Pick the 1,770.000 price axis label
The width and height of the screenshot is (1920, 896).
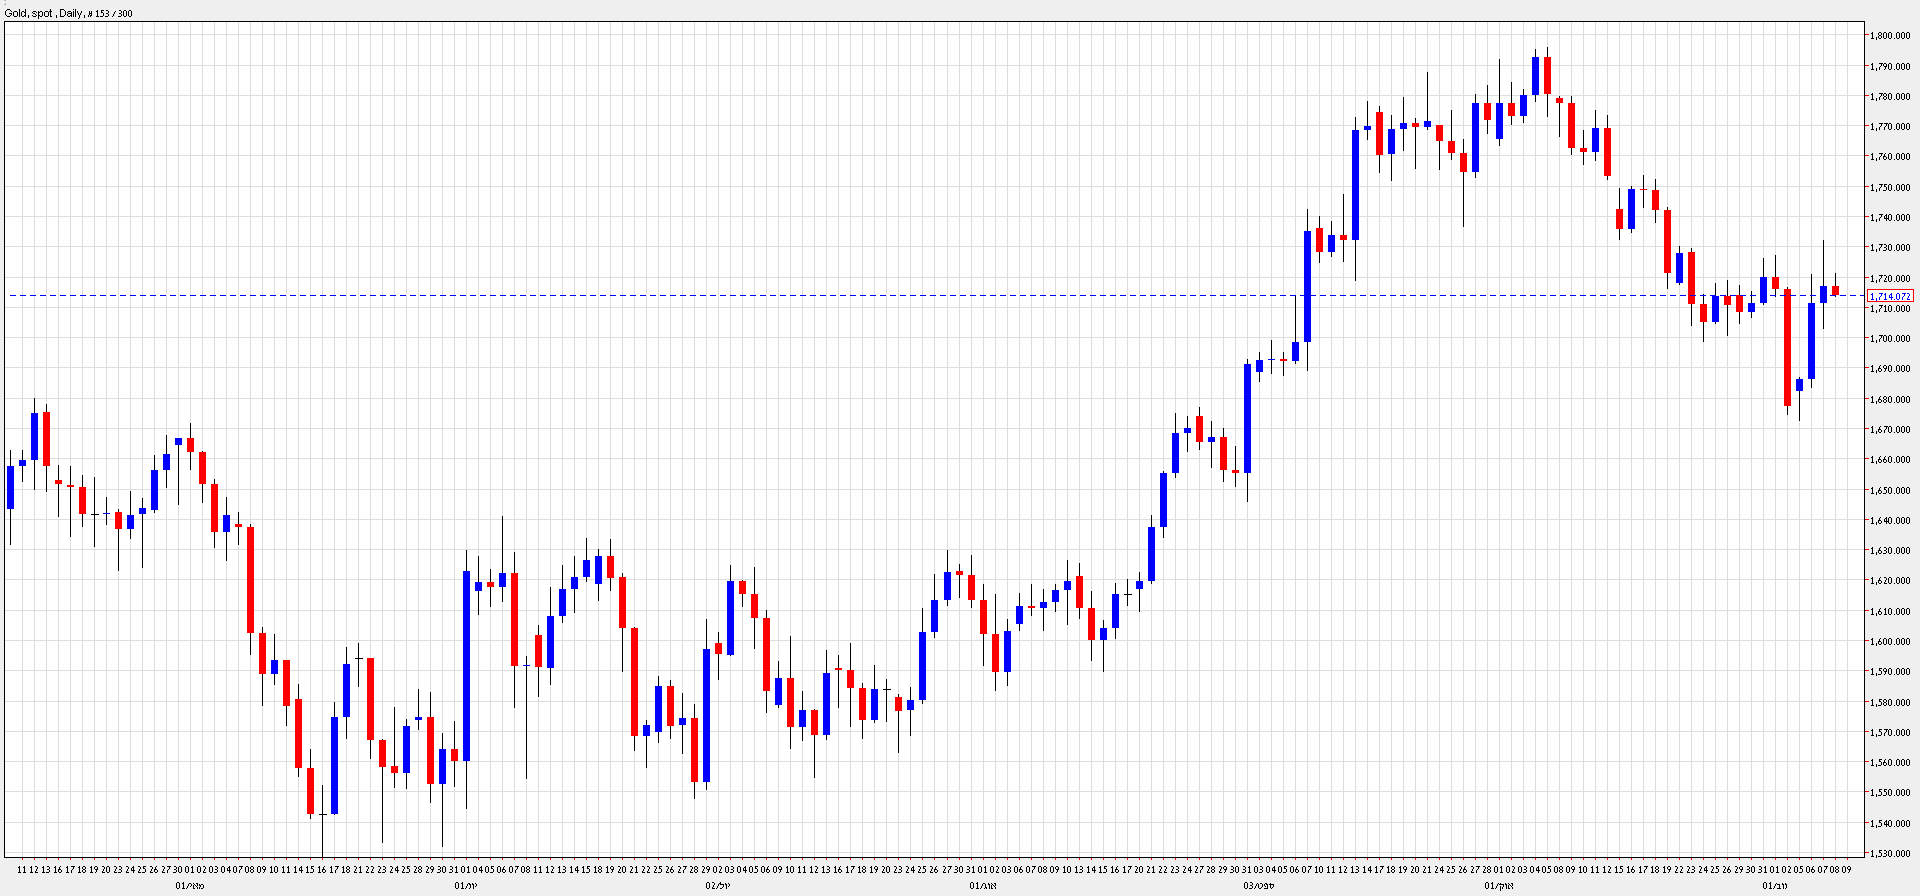[1890, 127]
